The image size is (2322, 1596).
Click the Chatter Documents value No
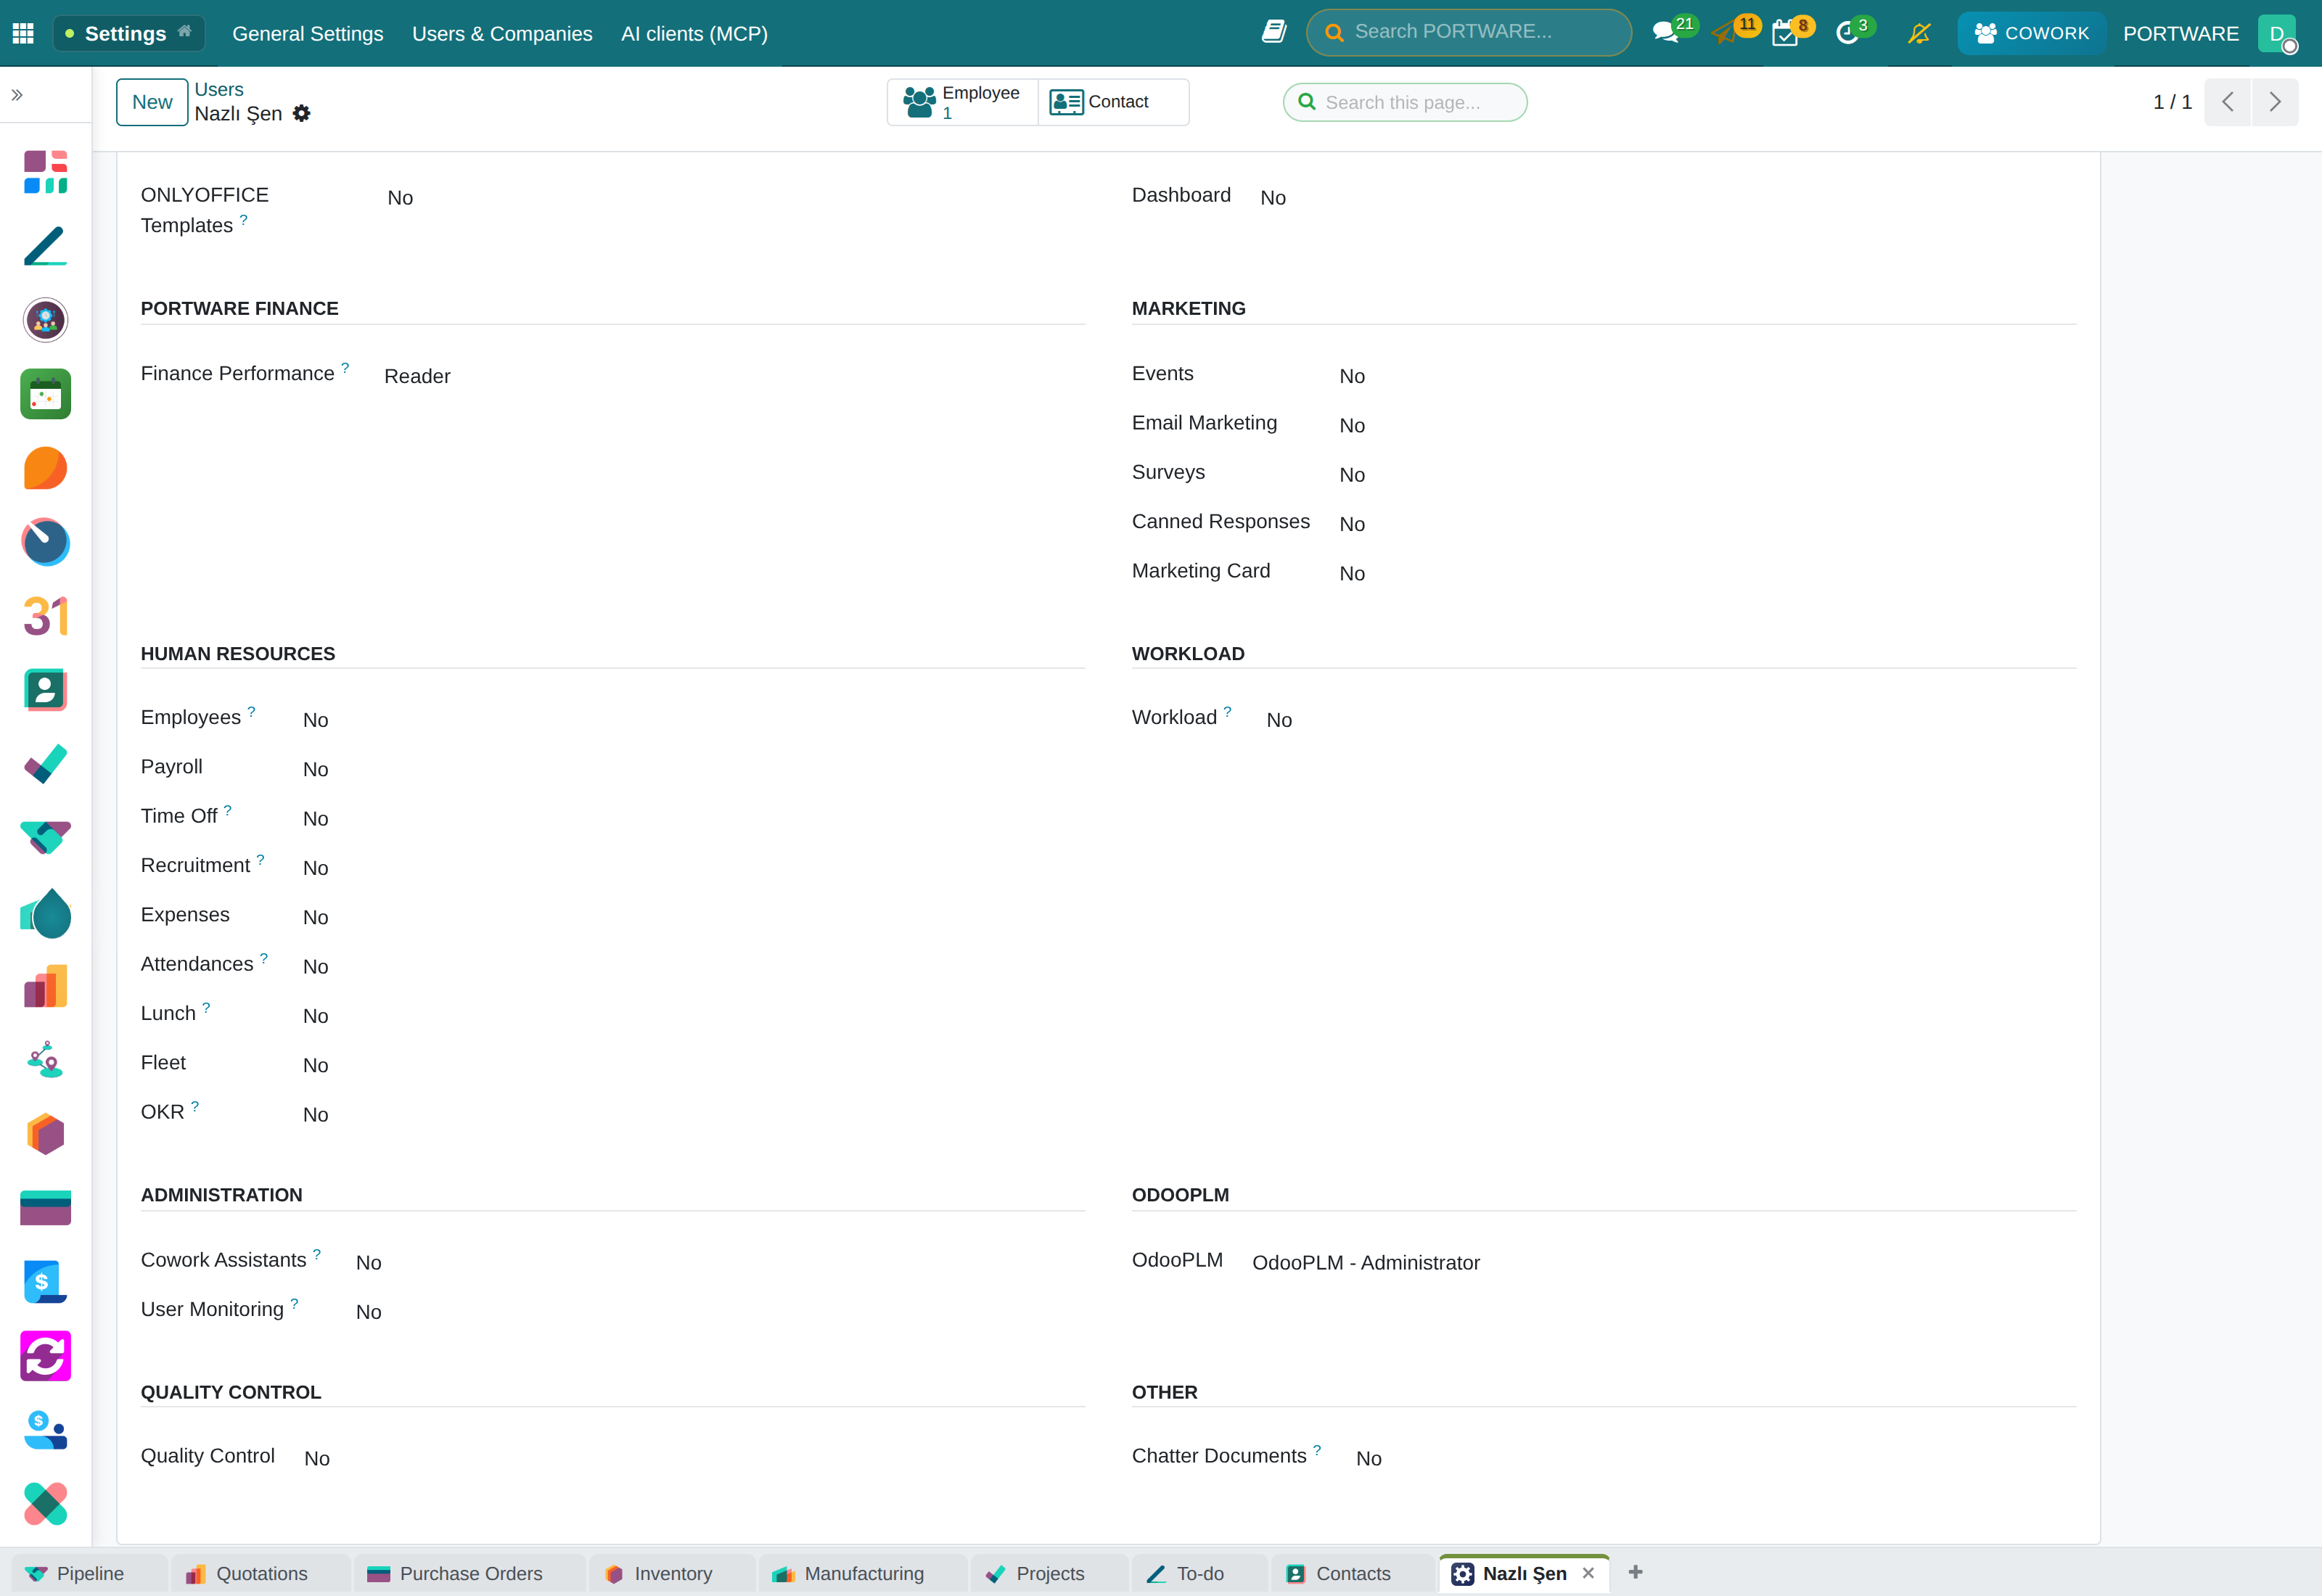(1368, 1458)
